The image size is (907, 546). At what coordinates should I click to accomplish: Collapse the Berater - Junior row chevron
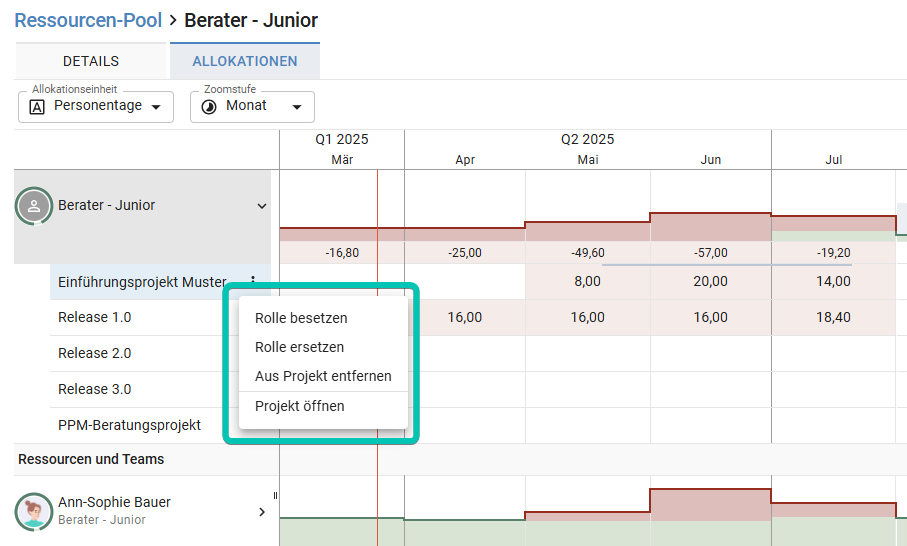click(262, 206)
